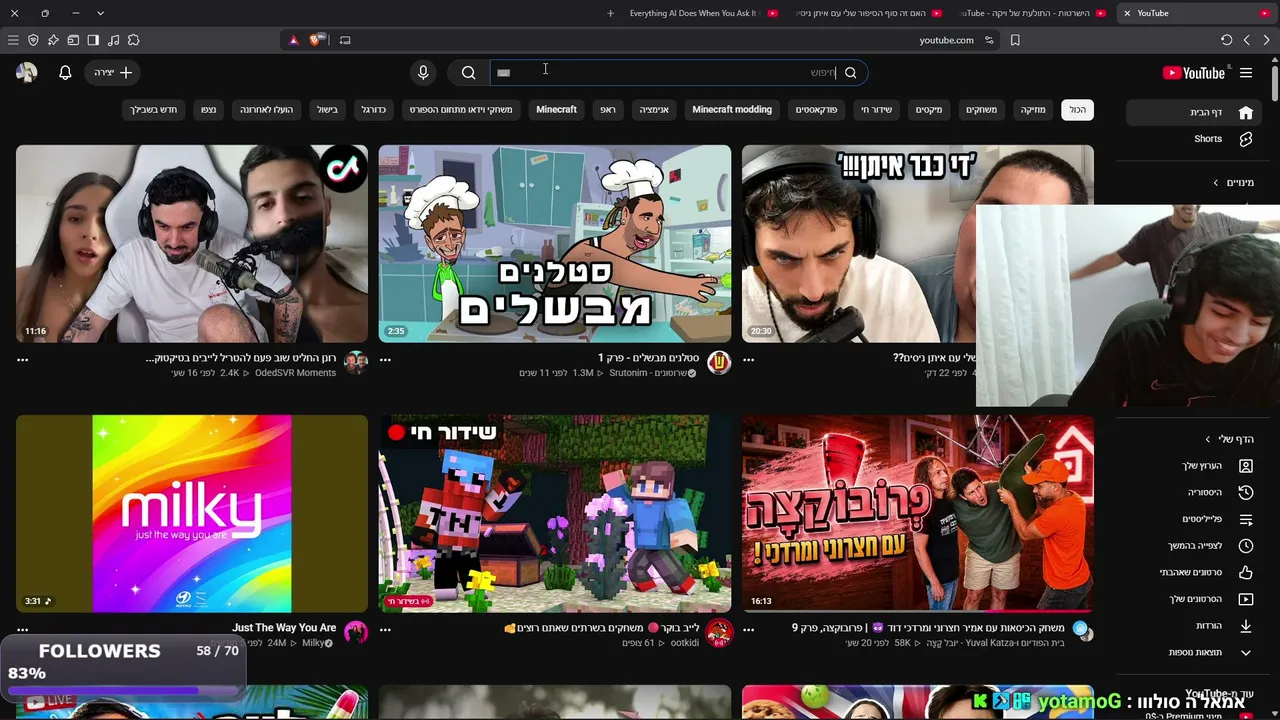The width and height of the screenshot is (1280, 720).
Task: Open the site settings icon beside youtube.com
Action: point(989,40)
